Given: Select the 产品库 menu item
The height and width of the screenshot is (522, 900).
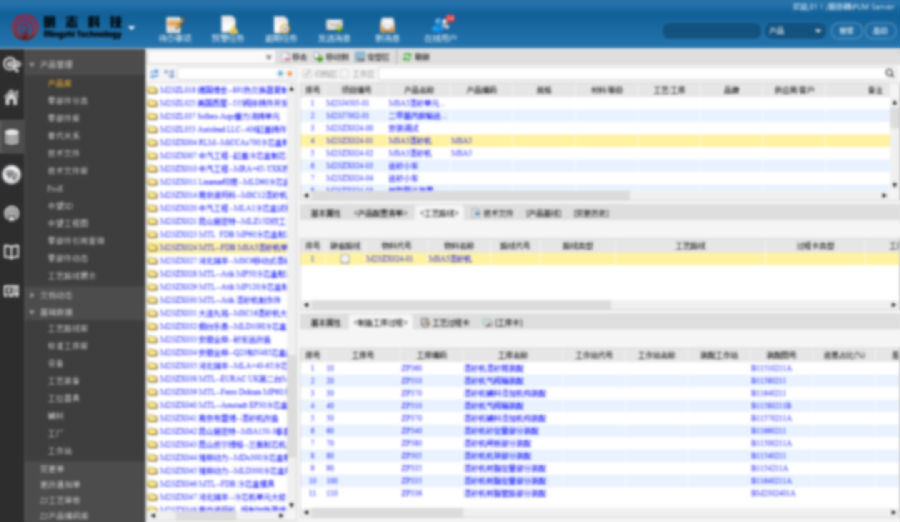Looking at the screenshot, I should click(x=60, y=83).
